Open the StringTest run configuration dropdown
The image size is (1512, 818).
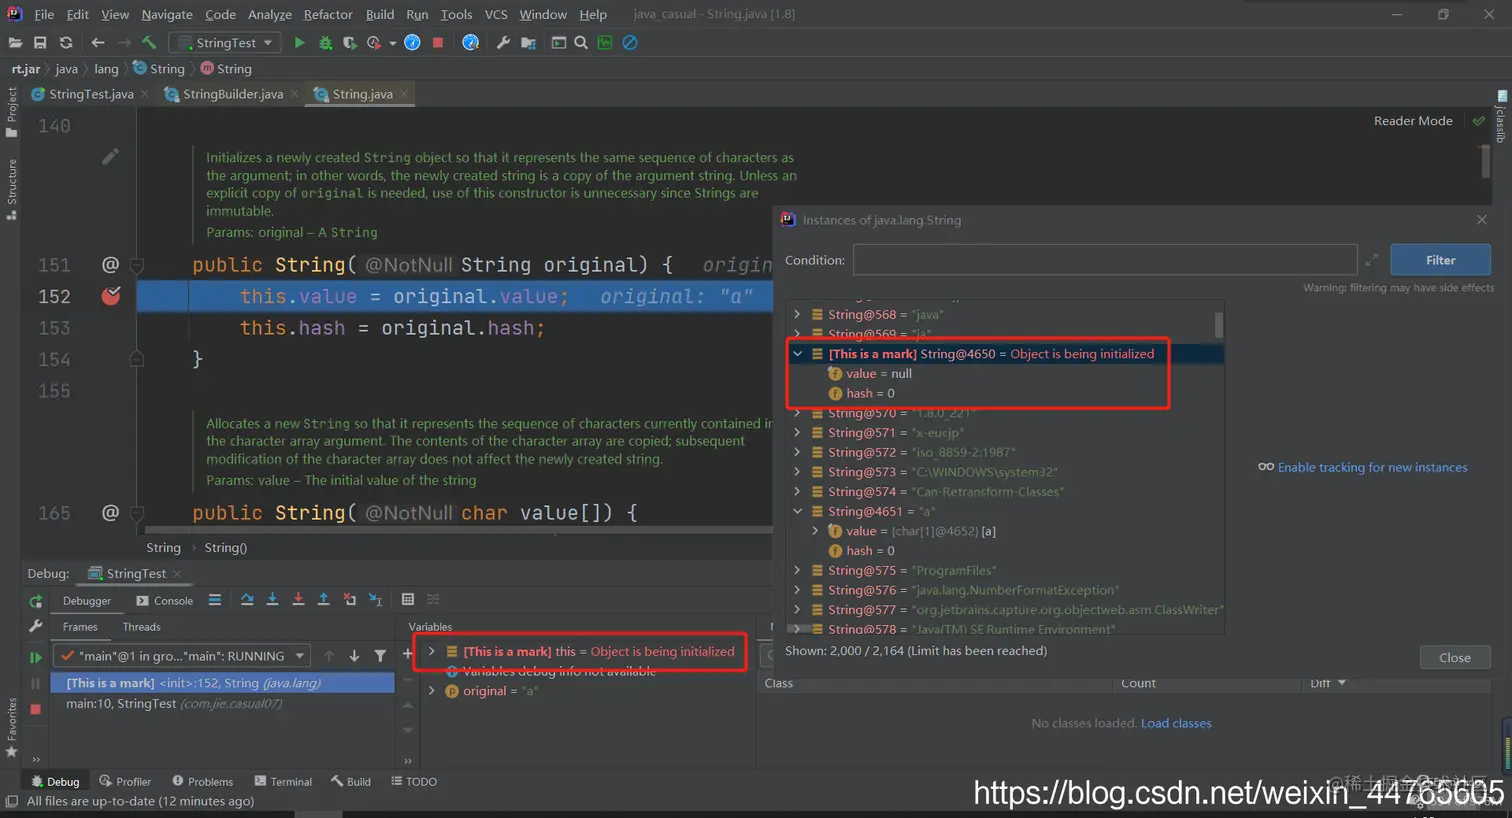point(225,43)
